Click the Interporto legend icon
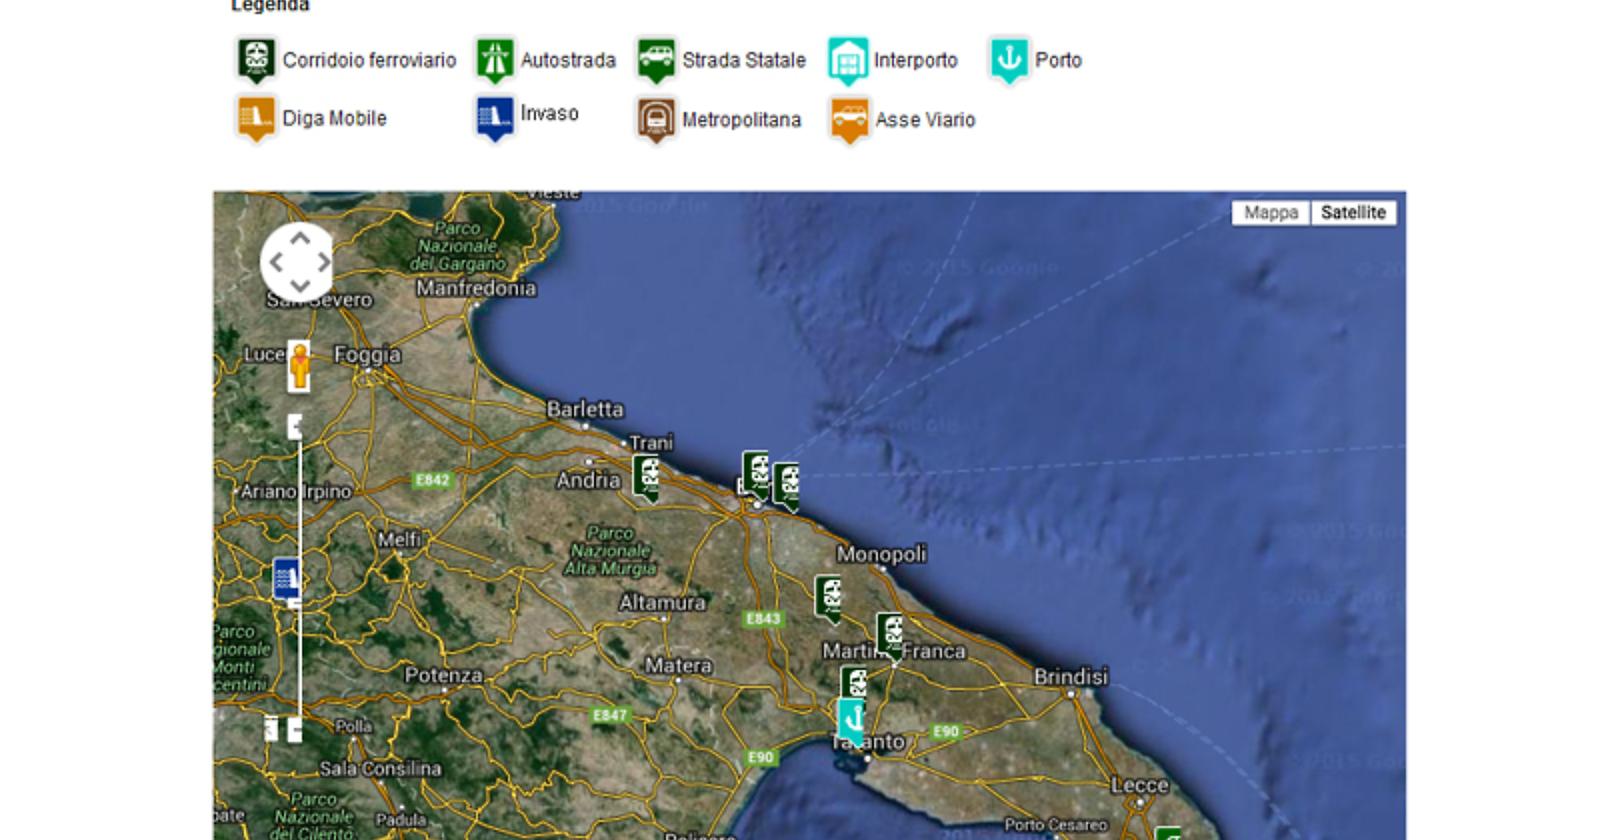This screenshot has height=840, width=1600. click(x=848, y=60)
